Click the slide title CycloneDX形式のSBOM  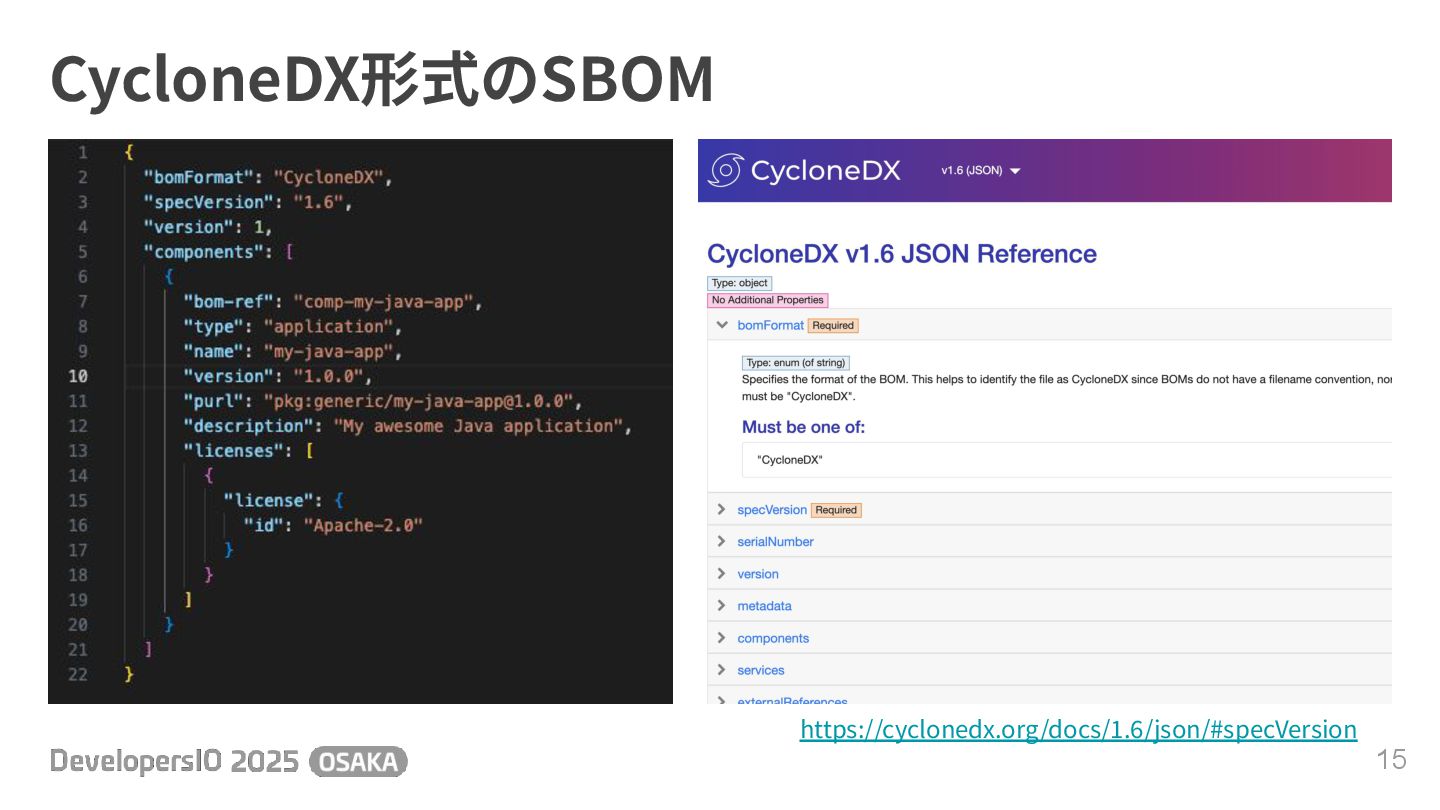[382, 78]
